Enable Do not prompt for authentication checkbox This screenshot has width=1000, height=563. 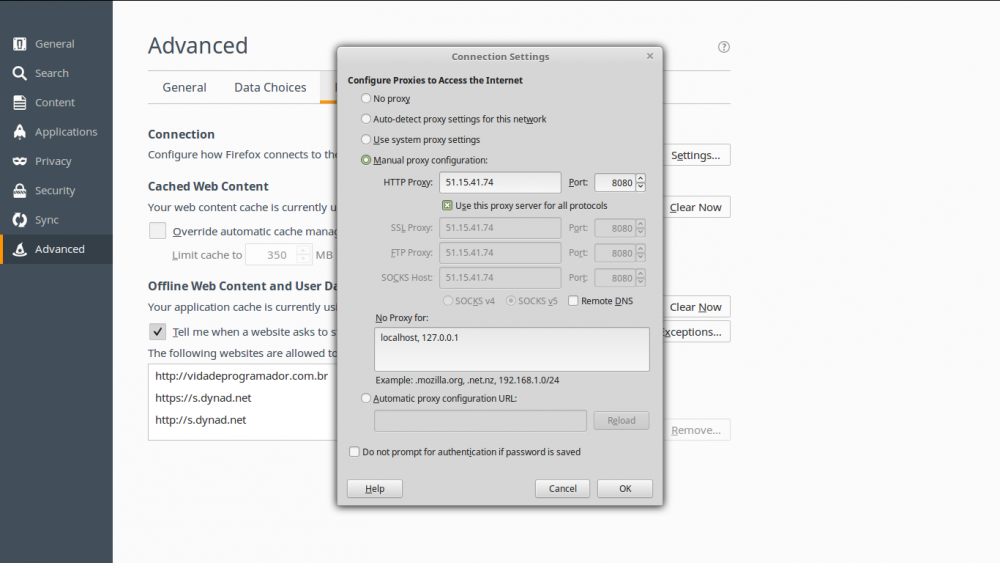coord(354,452)
